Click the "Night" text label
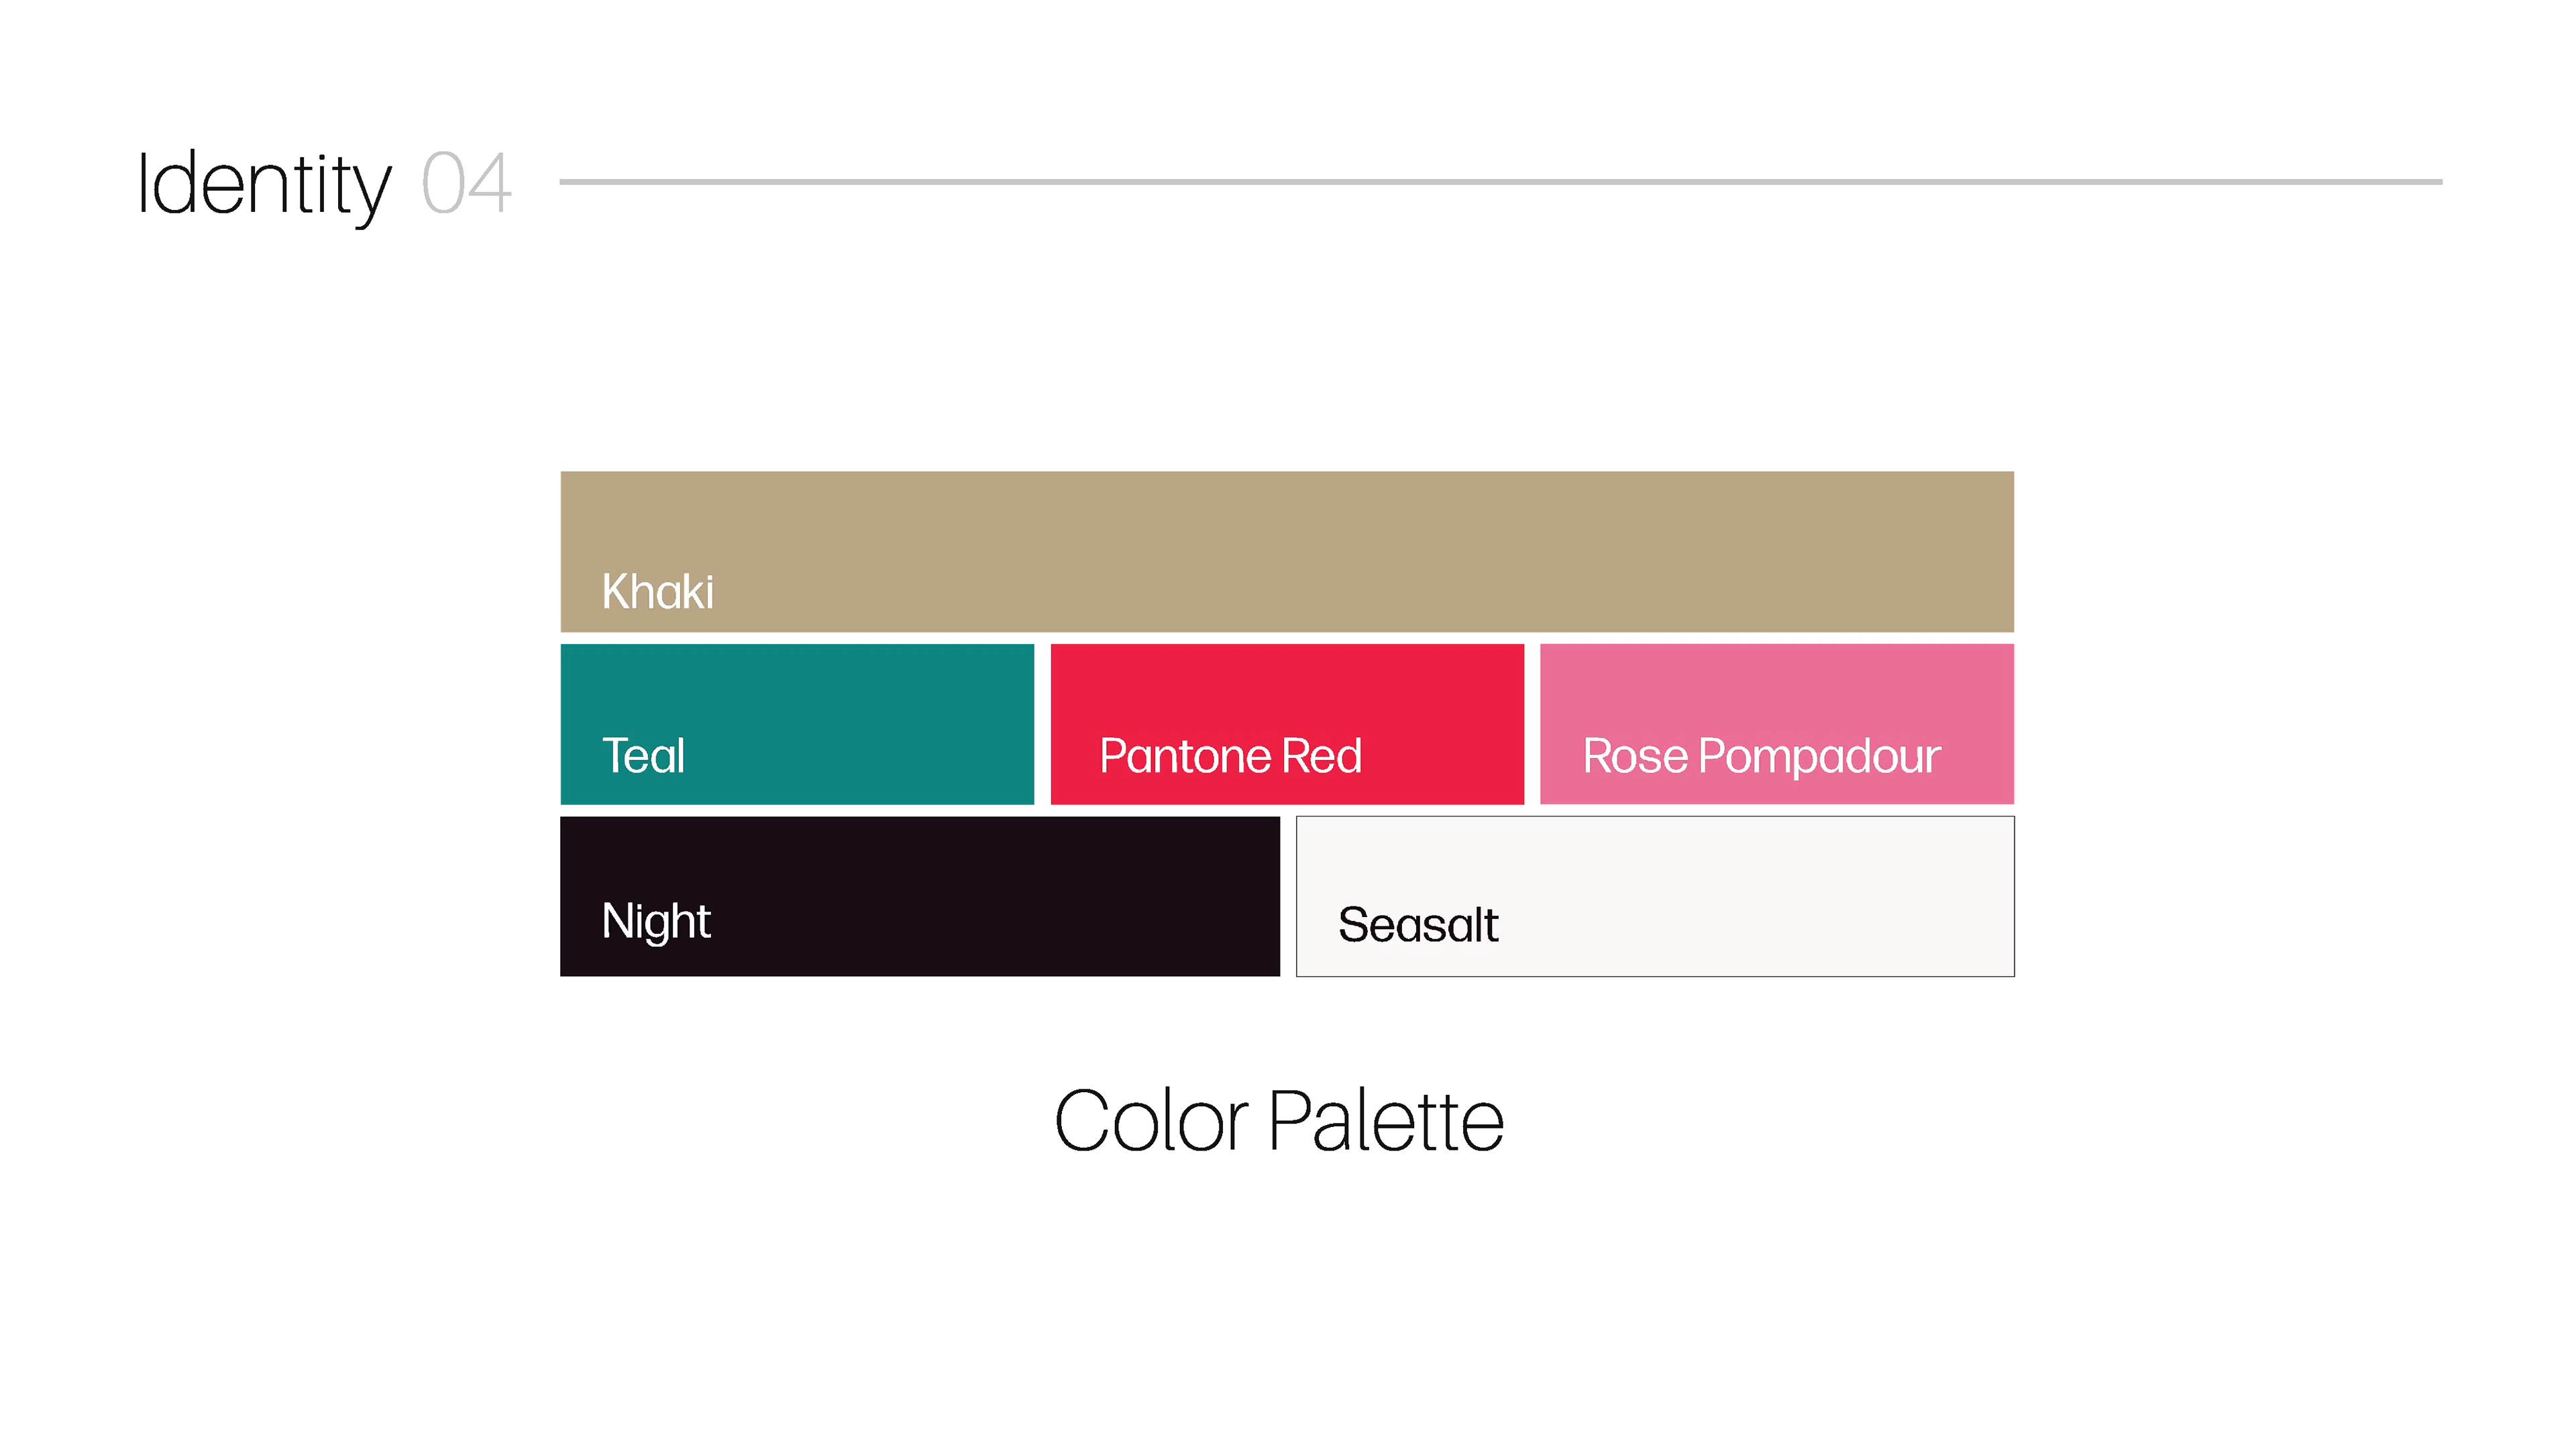This screenshot has width=2576, height=1449. [656, 921]
